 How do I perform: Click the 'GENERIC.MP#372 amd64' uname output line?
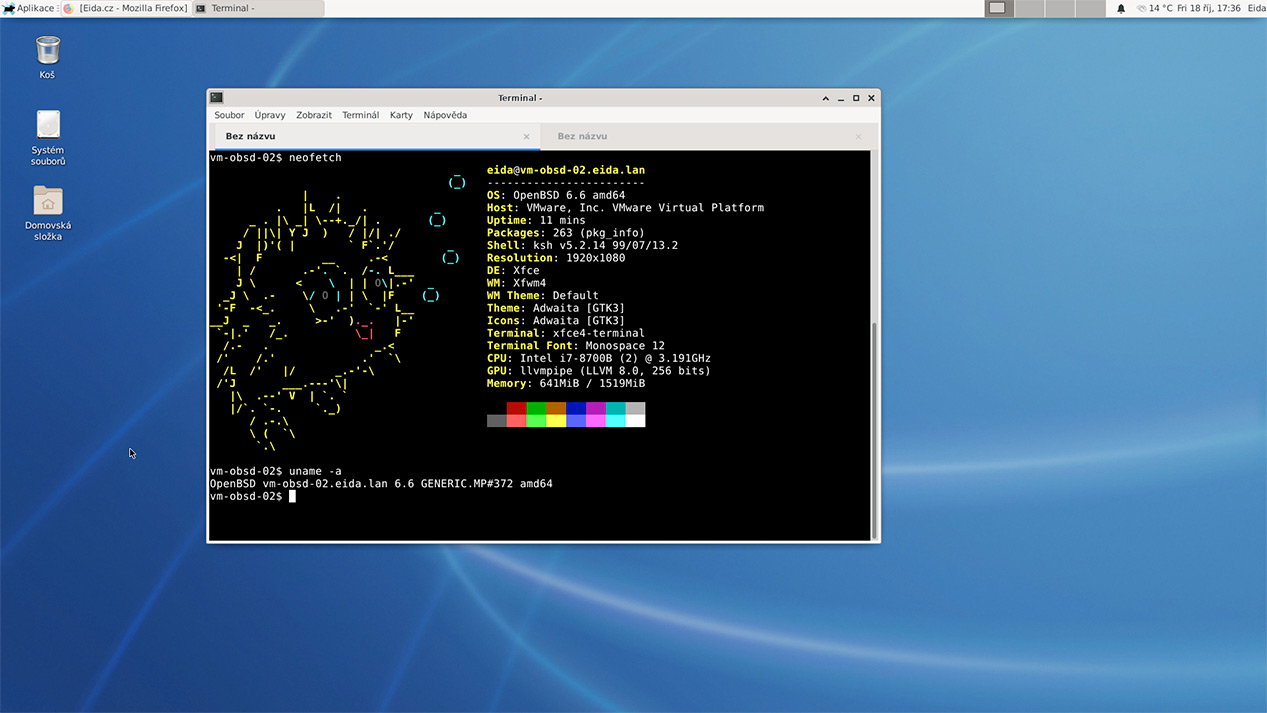[x=381, y=484]
